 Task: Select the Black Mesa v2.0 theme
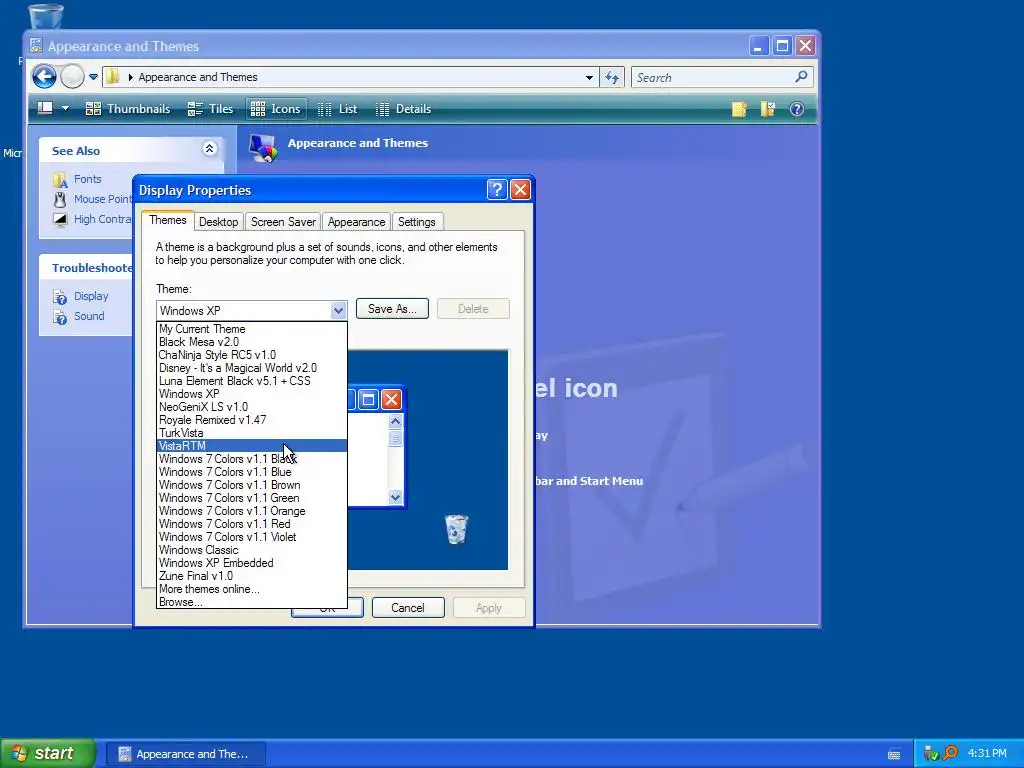click(x=252, y=342)
